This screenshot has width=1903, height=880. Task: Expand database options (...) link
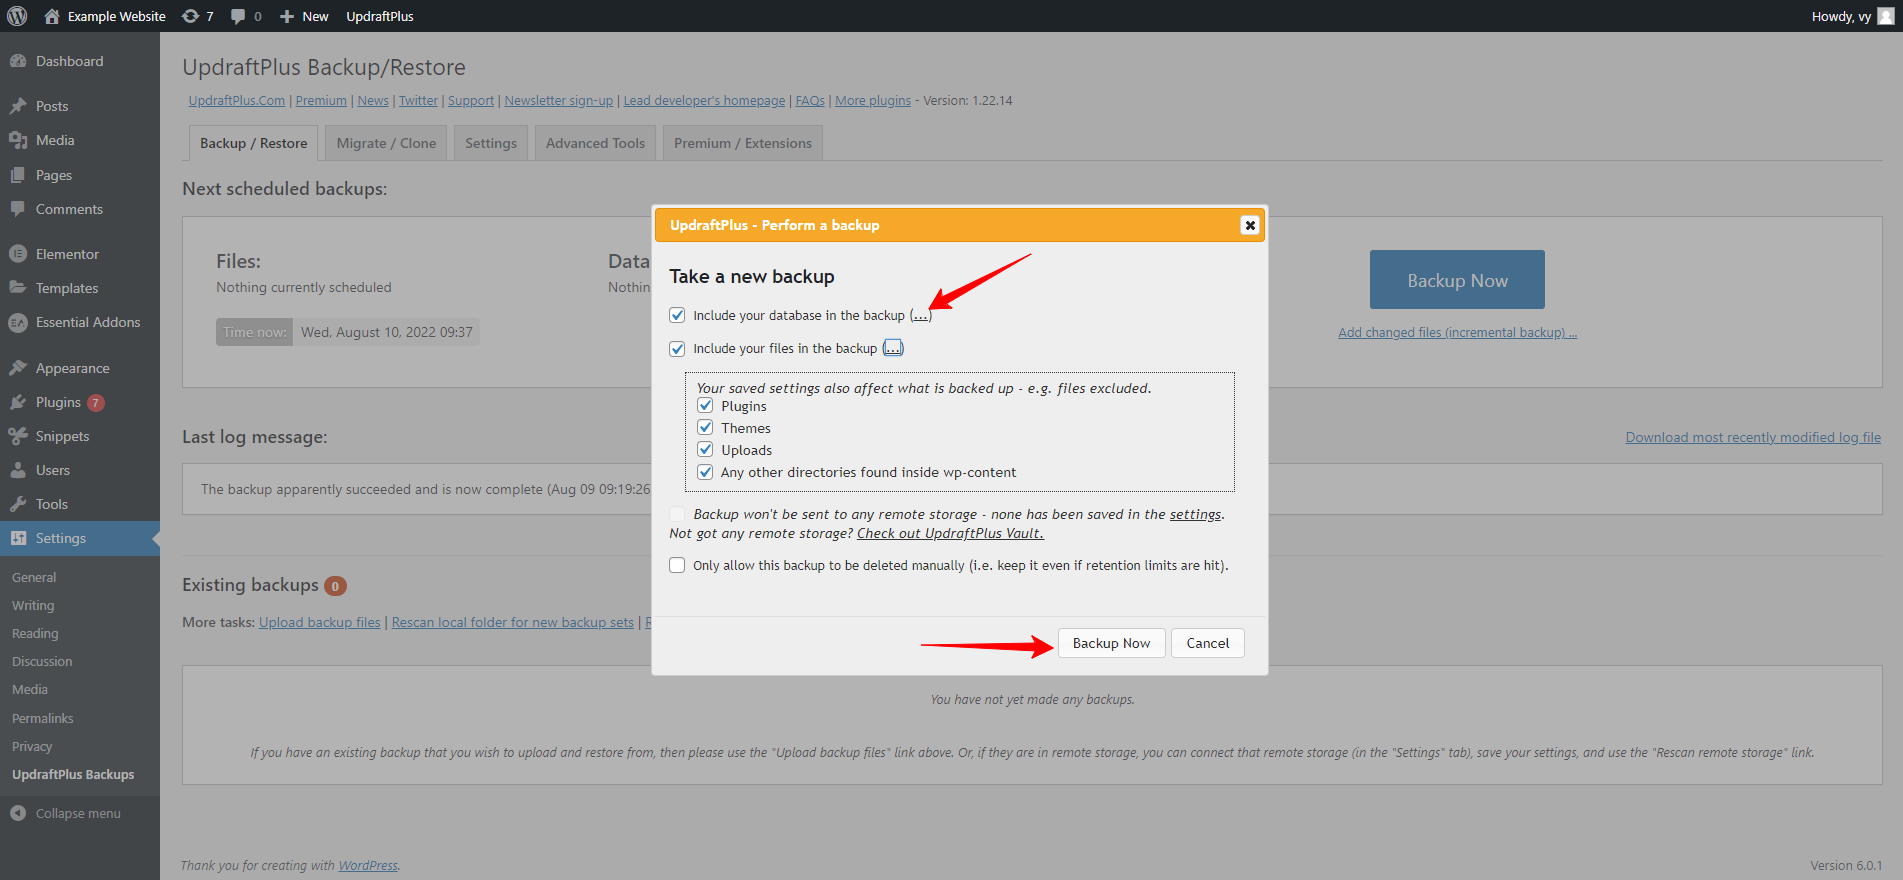pos(920,315)
